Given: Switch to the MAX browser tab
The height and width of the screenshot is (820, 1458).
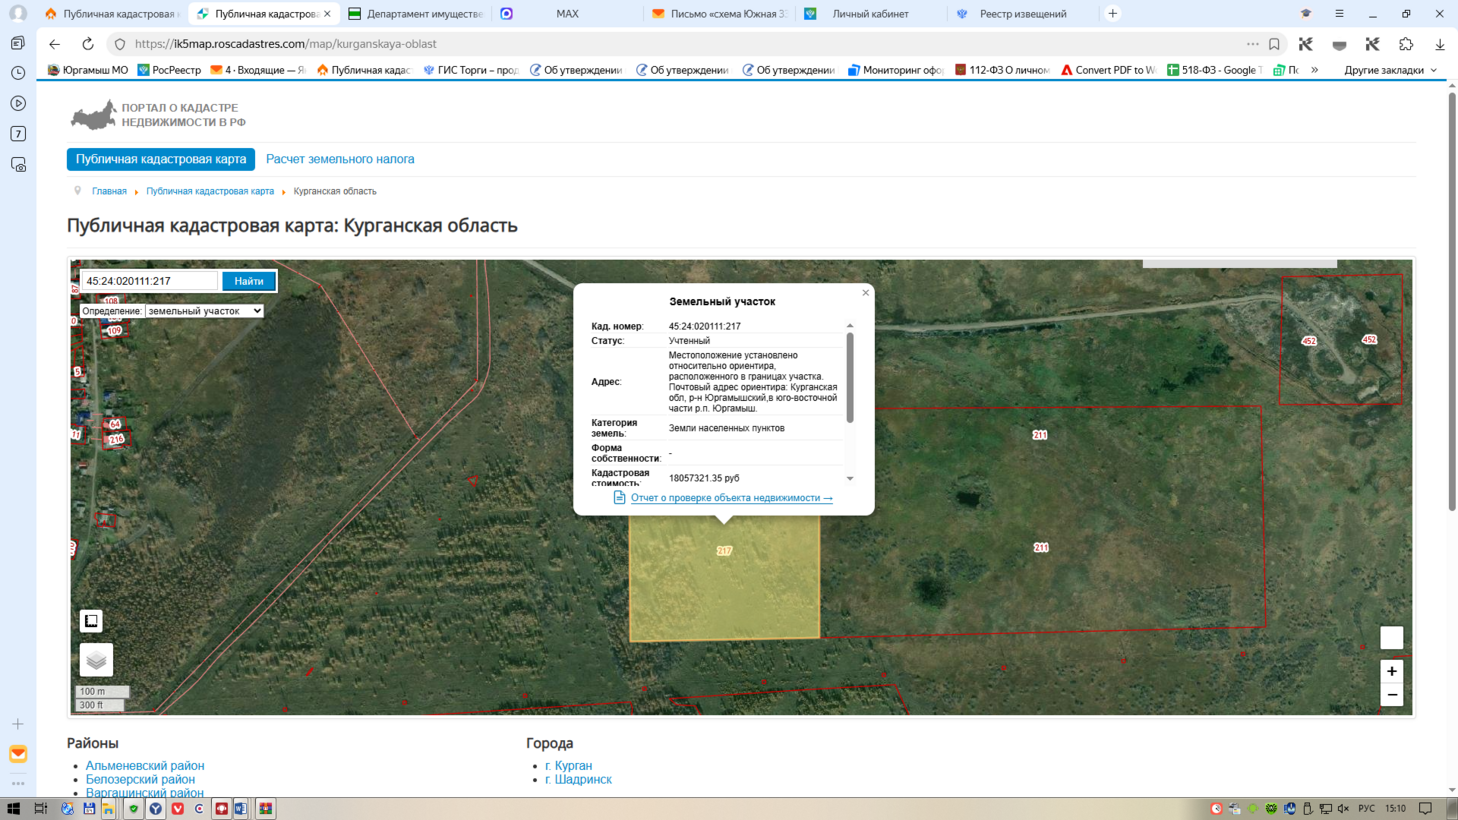Looking at the screenshot, I should 567,14.
